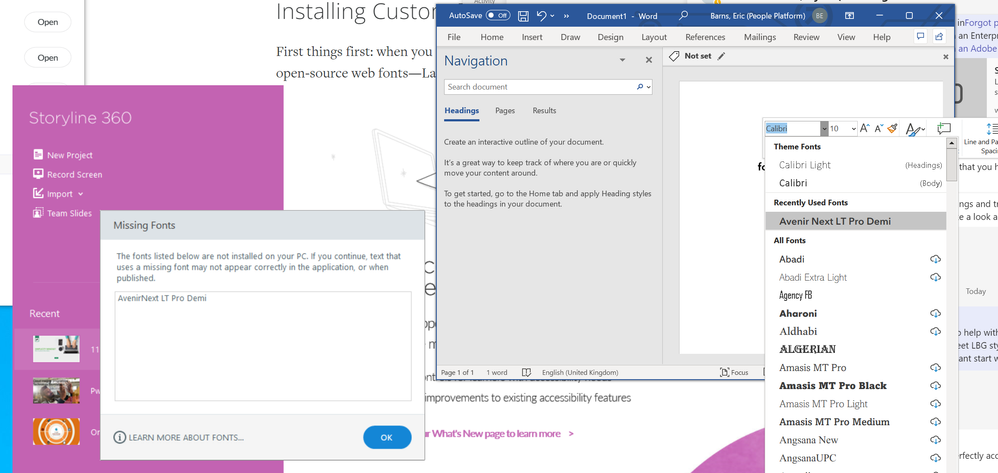The image size is (998, 473).
Task: Click Decrease Font Size icon
Action: (878, 128)
